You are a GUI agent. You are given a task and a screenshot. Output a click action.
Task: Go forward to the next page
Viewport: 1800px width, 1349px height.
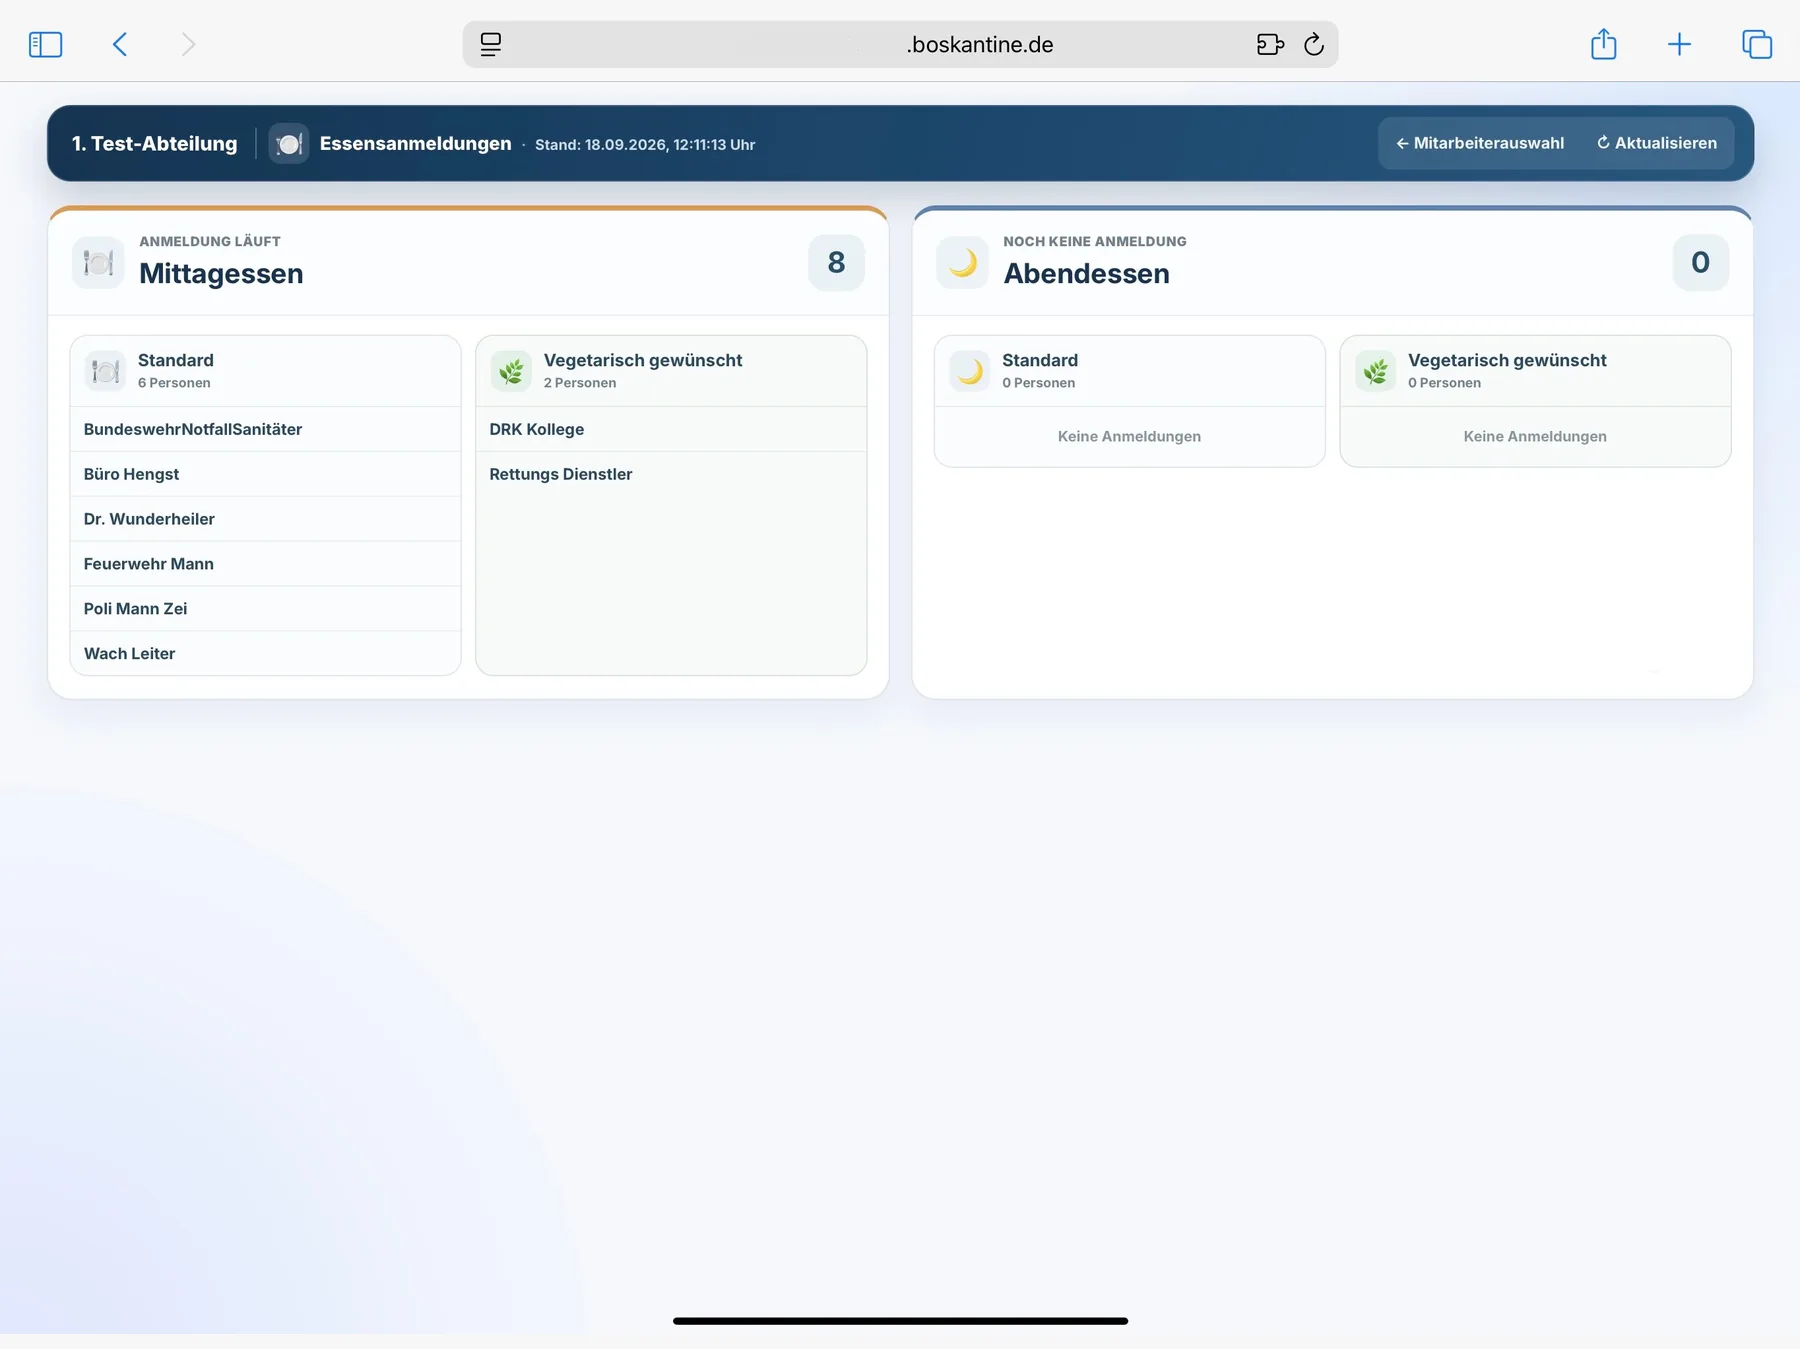coord(188,44)
